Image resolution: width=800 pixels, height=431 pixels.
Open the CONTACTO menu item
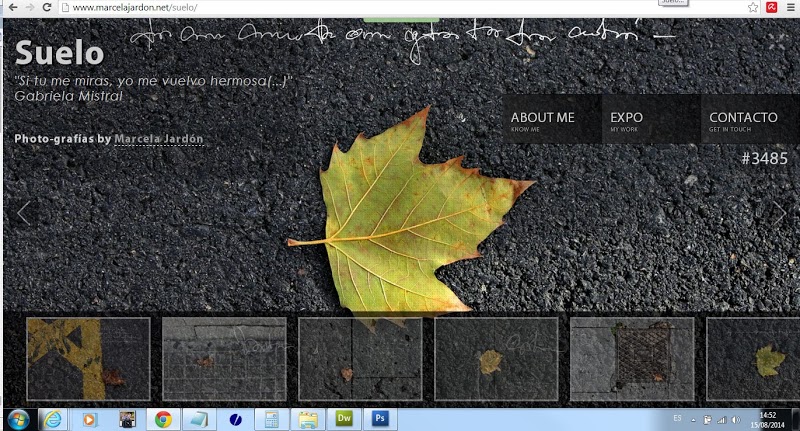[750, 119]
